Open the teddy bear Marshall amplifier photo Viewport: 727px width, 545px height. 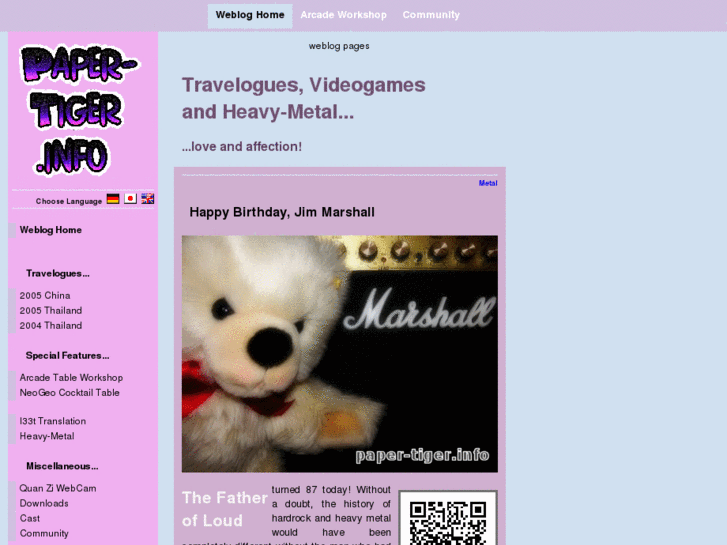click(x=340, y=354)
